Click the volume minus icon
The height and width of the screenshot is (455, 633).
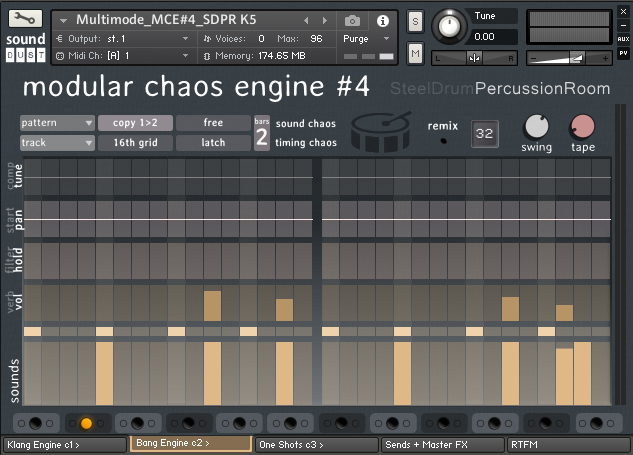pyautogui.click(x=533, y=59)
